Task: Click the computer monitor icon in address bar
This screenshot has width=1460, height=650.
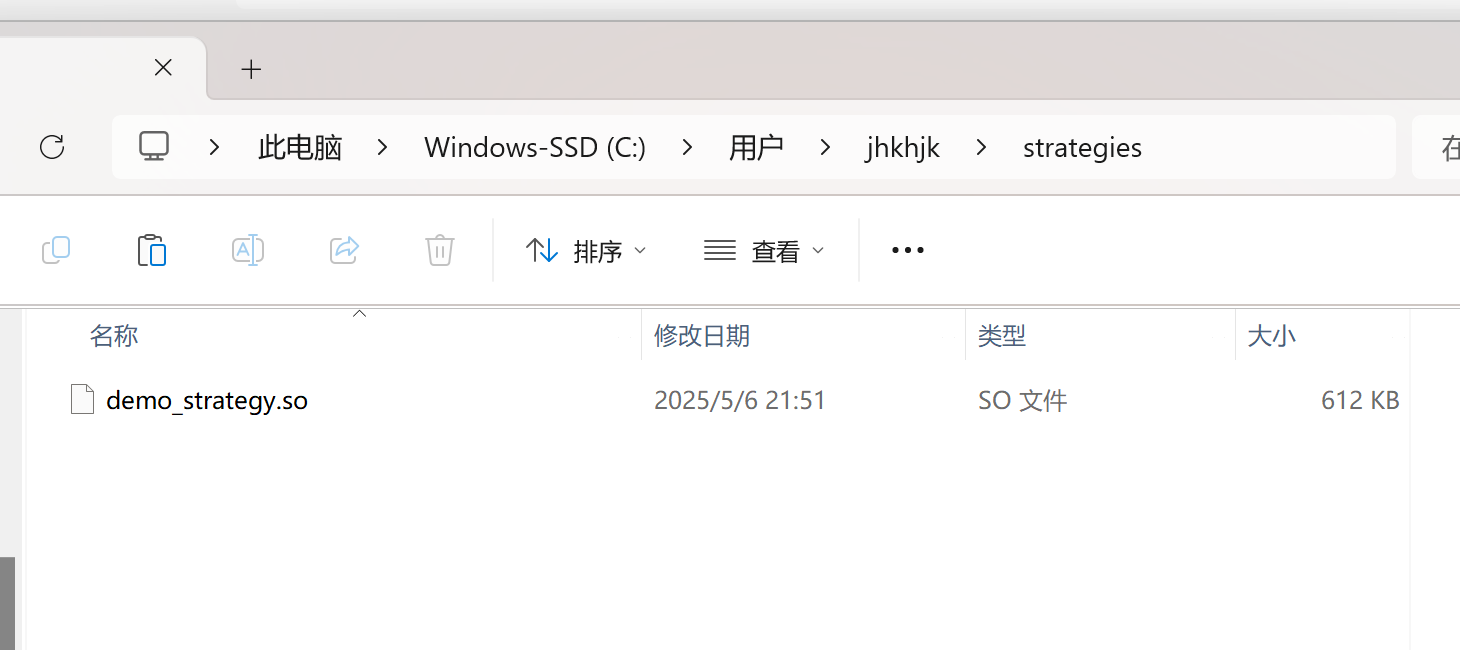Action: [x=154, y=147]
